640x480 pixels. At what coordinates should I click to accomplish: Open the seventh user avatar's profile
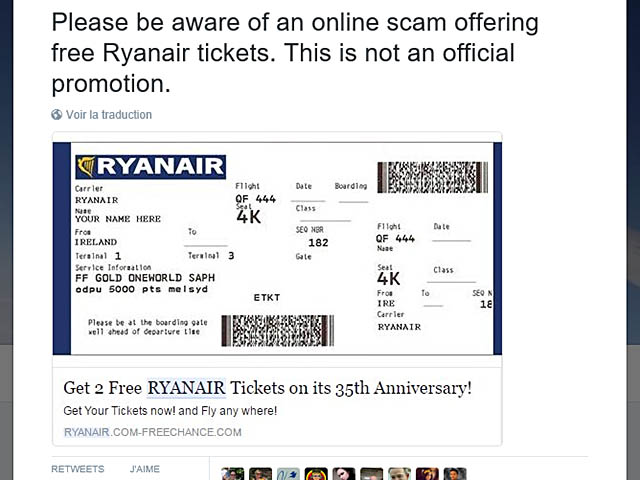click(x=399, y=474)
